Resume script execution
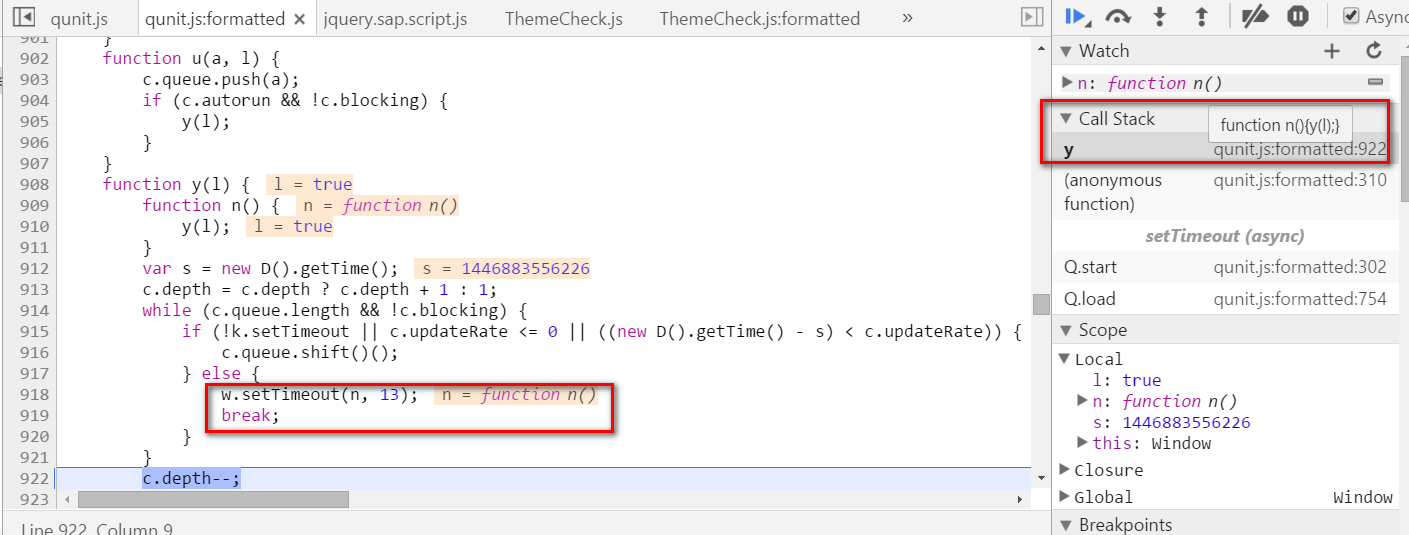 [1077, 16]
